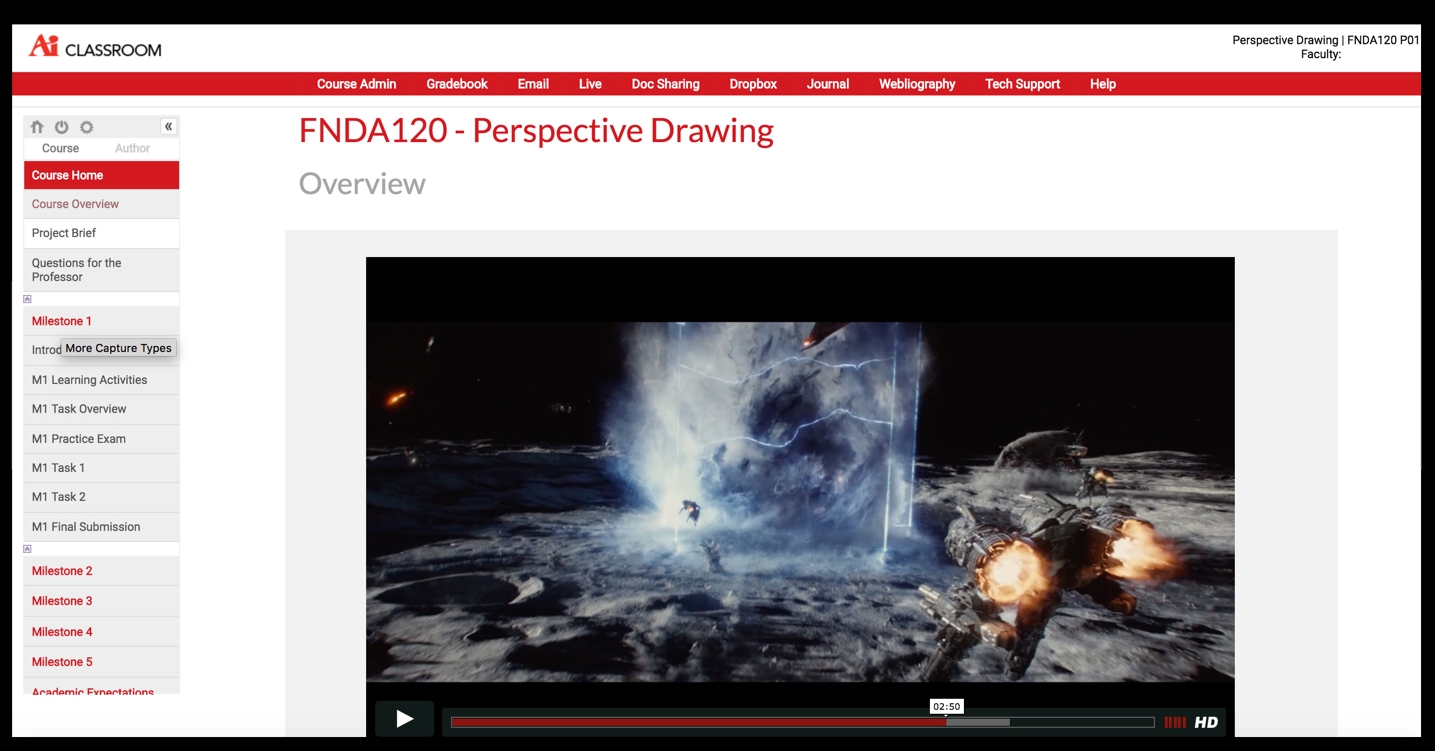Open Doc Sharing in menu bar
1435x751 pixels.
665,84
